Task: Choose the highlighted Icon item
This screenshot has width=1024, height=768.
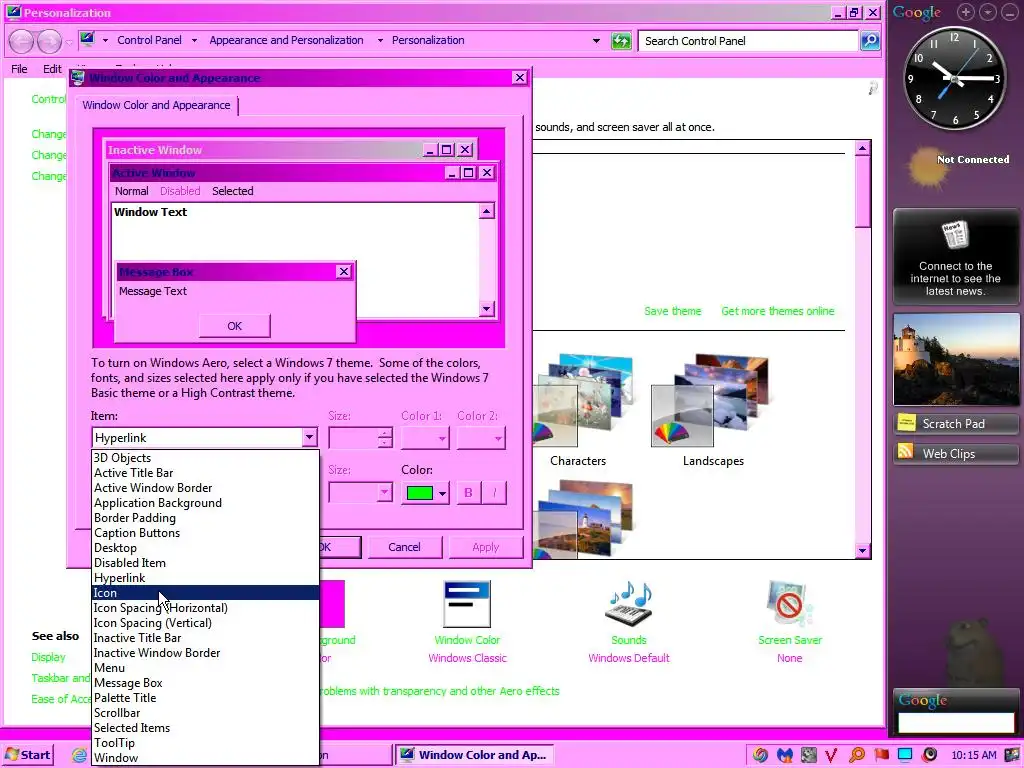Action: [x=205, y=593]
